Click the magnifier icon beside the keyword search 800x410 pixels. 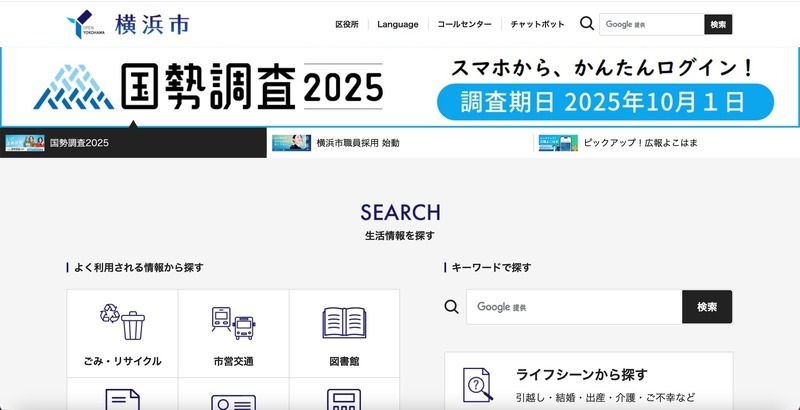tap(452, 307)
